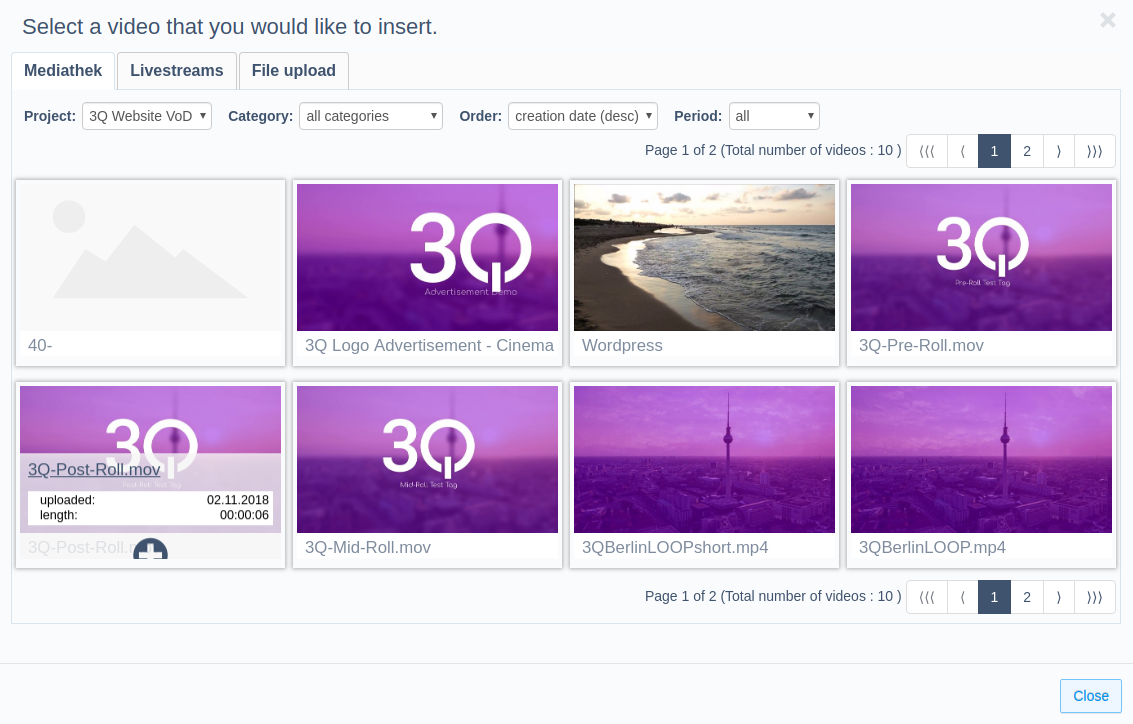Dismiss dialog with the X icon
The width and height of the screenshot is (1133, 724).
(1108, 20)
